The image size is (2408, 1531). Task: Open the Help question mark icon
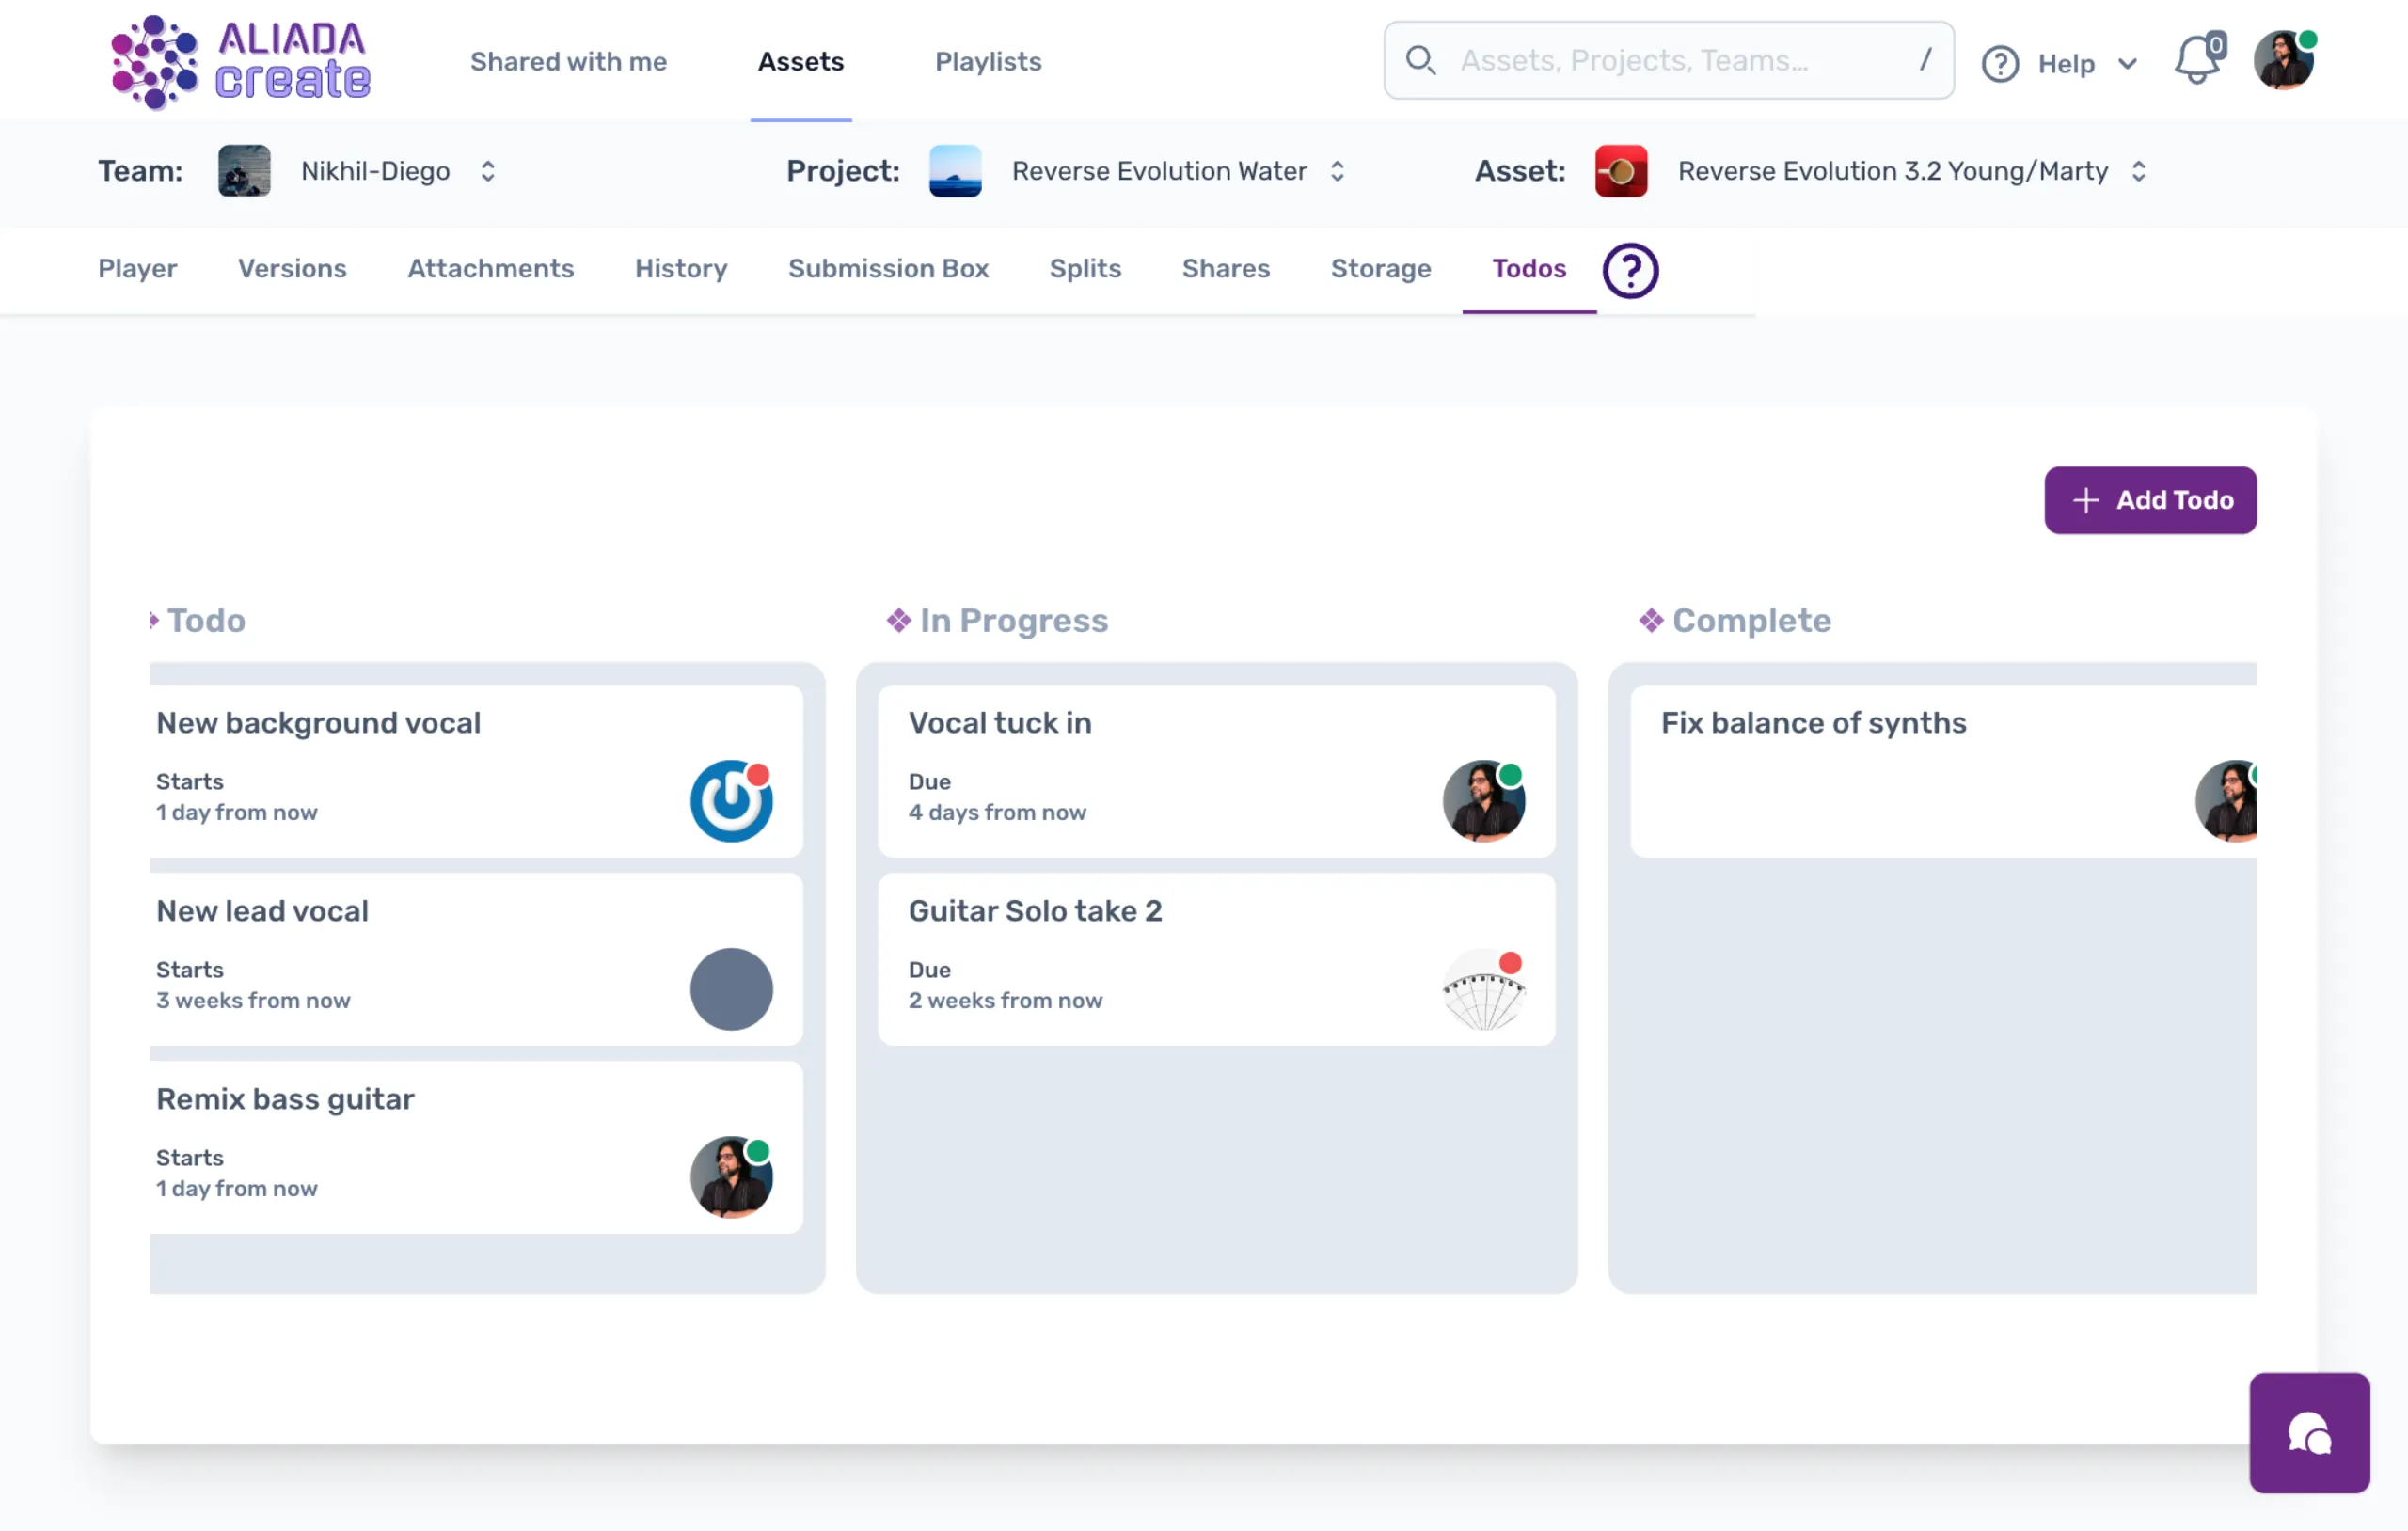tap(1999, 63)
